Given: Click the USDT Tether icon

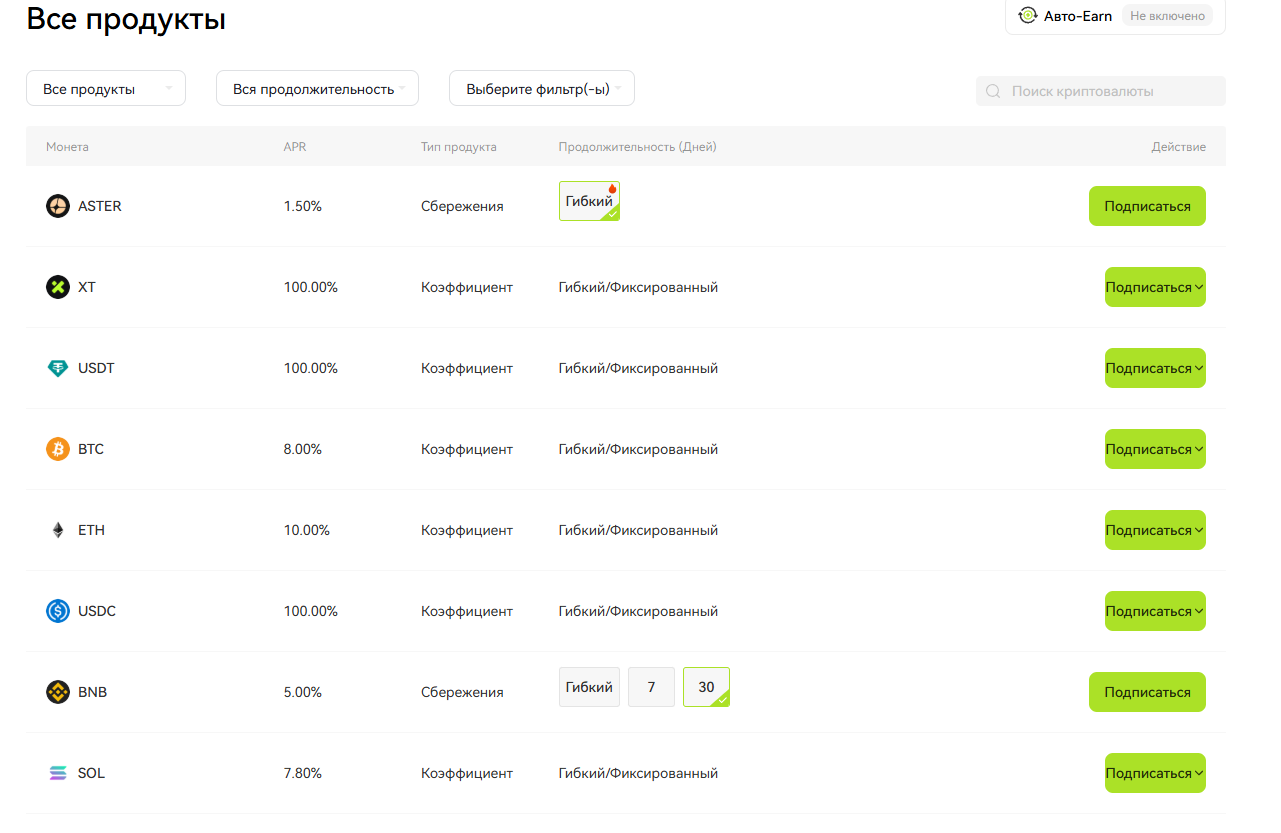Looking at the screenshot, I should (58, 368).
